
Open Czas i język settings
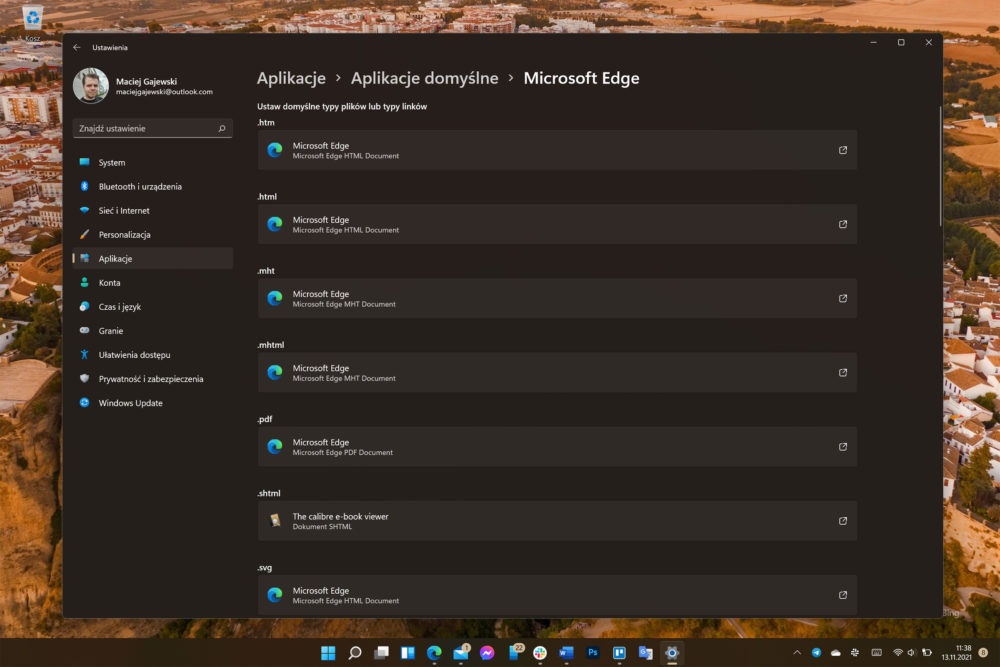pos(152,307)
